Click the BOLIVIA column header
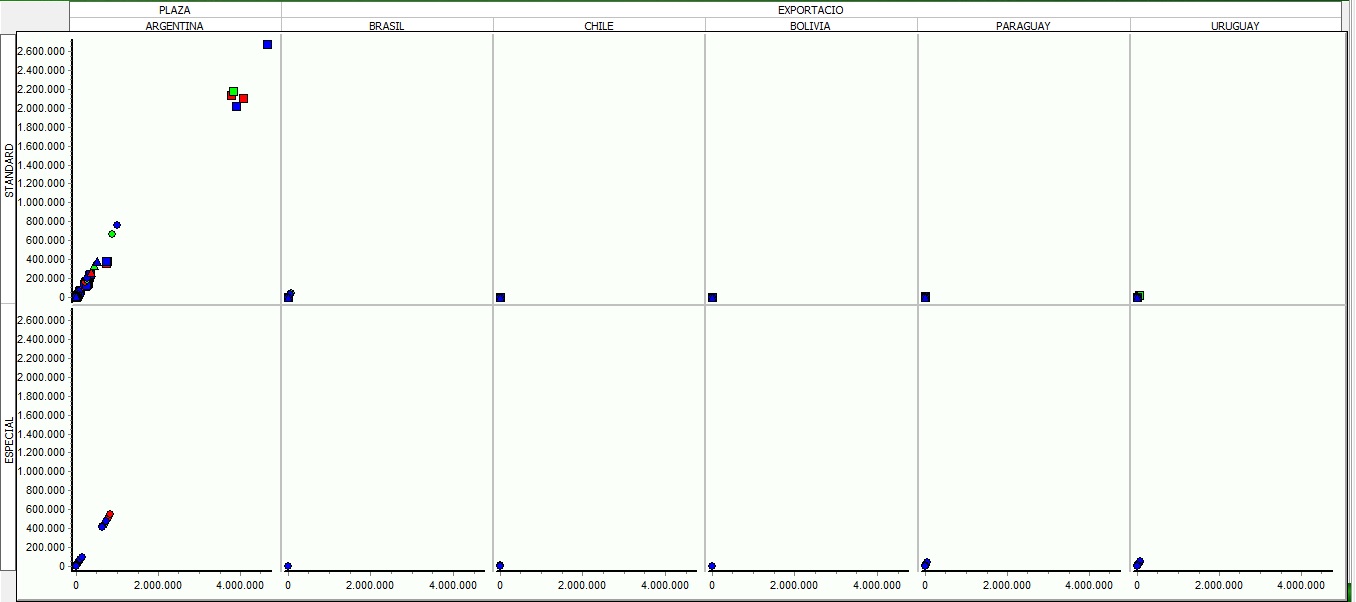This screenshot has height=602, width=1356. (810, 26)
